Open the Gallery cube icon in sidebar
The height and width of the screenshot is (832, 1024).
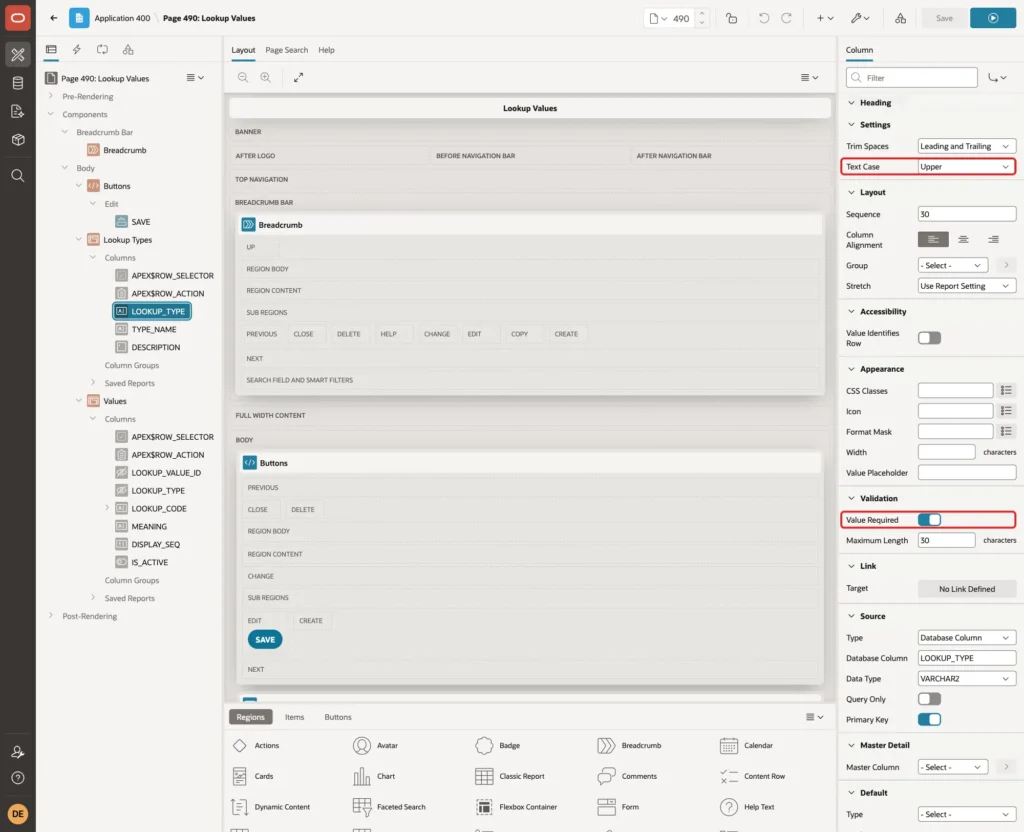tap(18, 140)
